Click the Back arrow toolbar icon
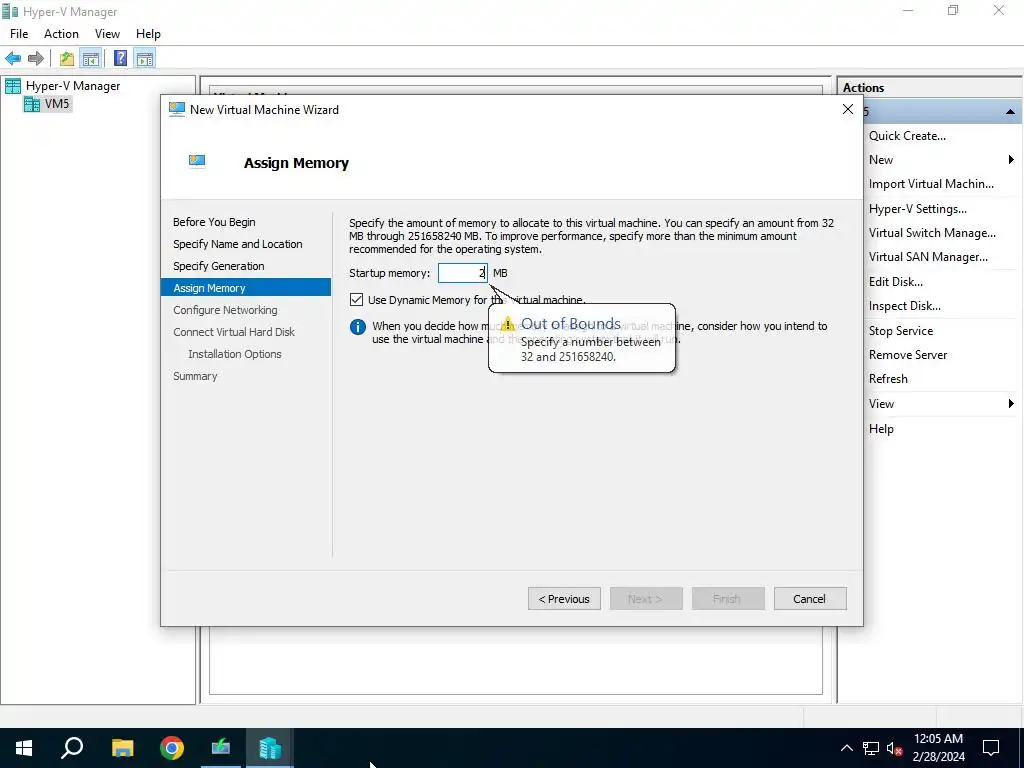This screenshot has width=1024, height=768. tap(13, 59)
